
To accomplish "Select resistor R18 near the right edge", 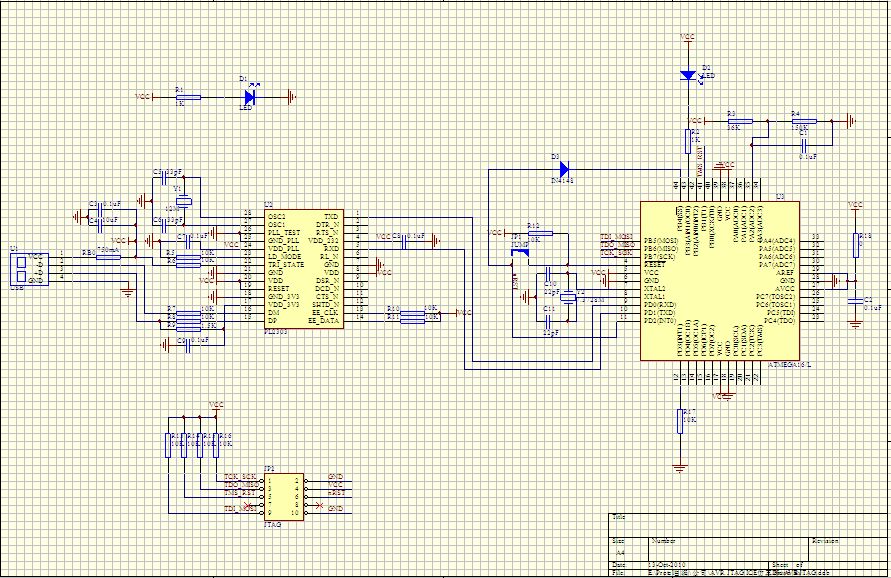I will click(856, 245).
